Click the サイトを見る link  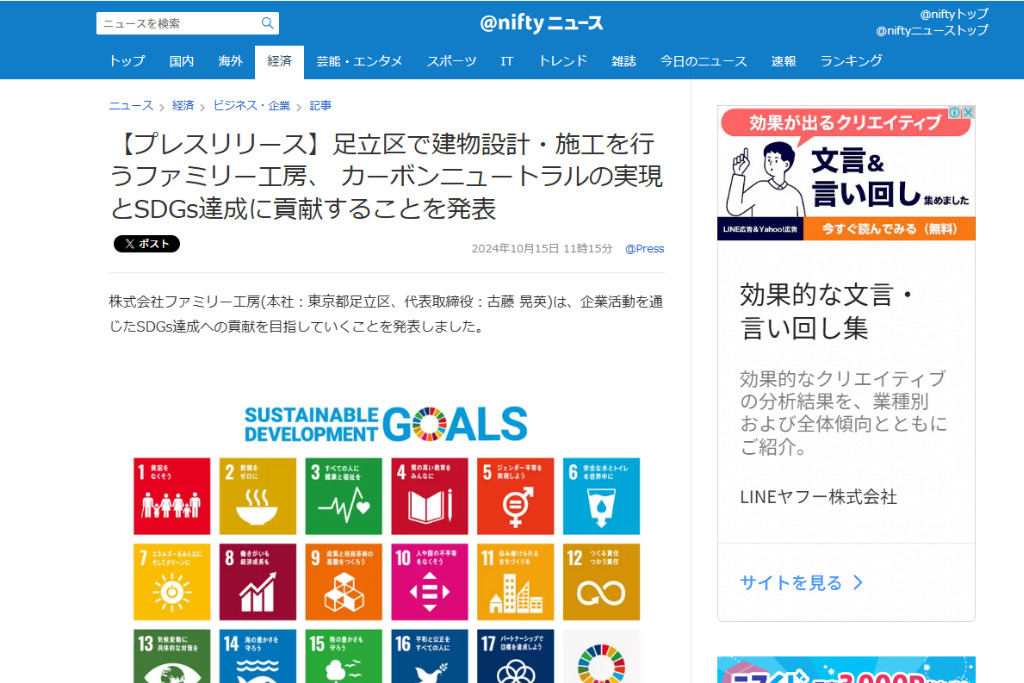click(x=791, y=582)
